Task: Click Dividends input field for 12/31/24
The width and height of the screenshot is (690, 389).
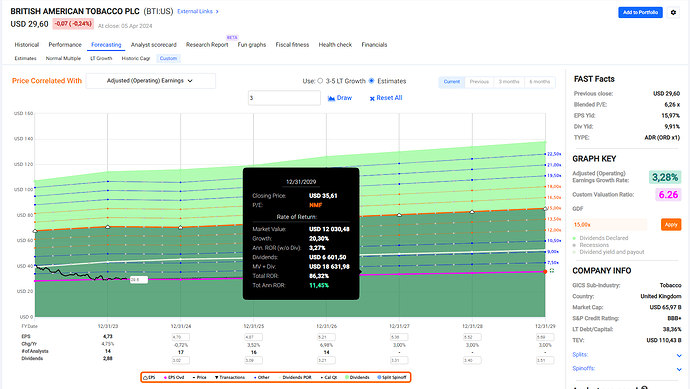Action: pyautogui.click(x=181, y=360)
